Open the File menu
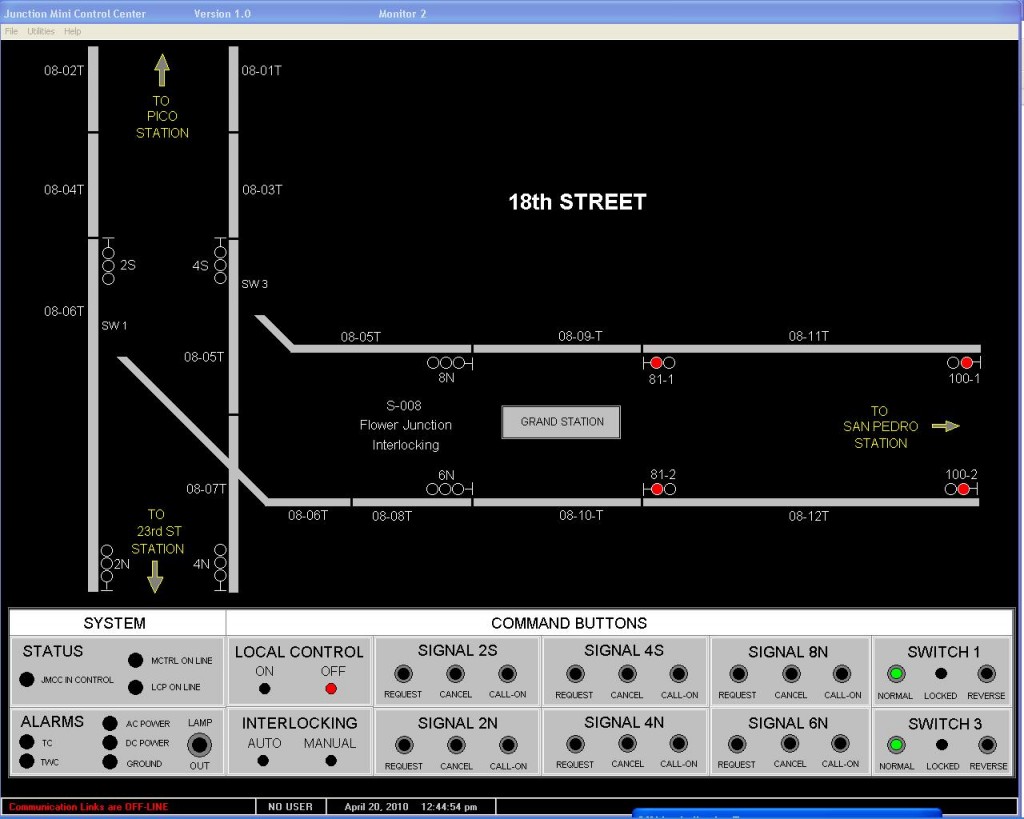 coord(12,31)
